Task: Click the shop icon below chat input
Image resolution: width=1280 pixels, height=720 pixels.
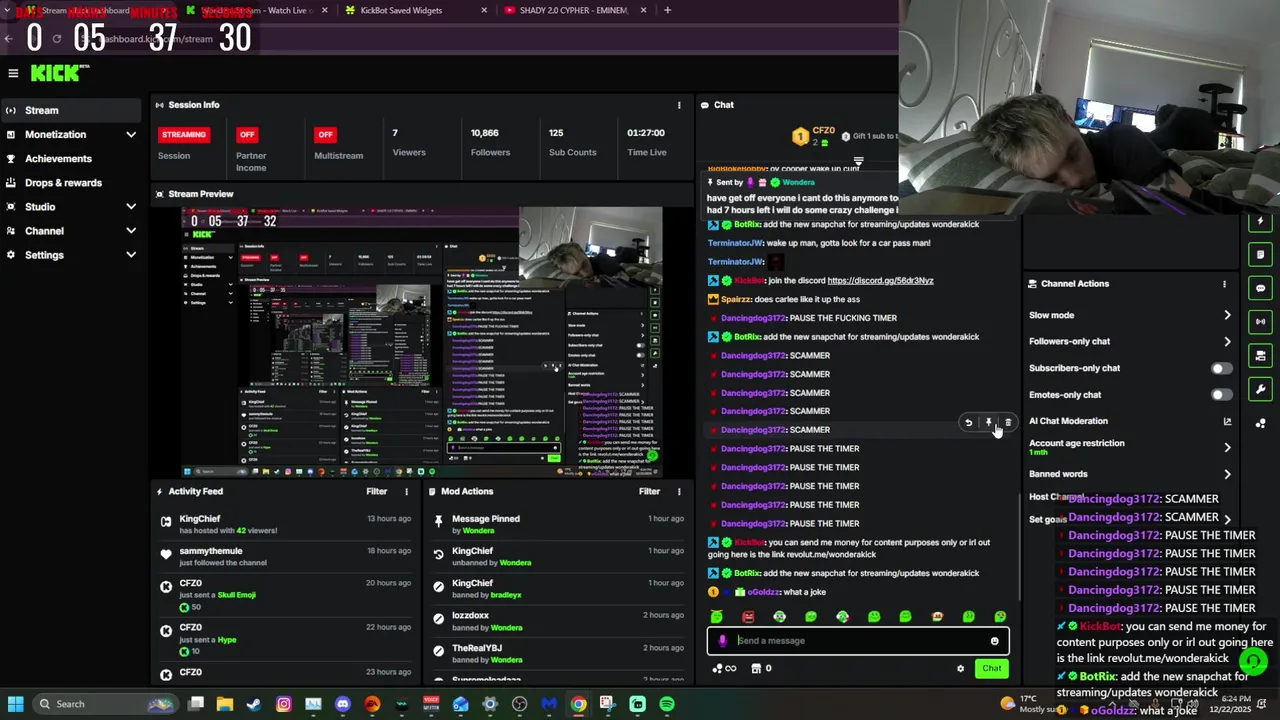Action: (756, 669)
